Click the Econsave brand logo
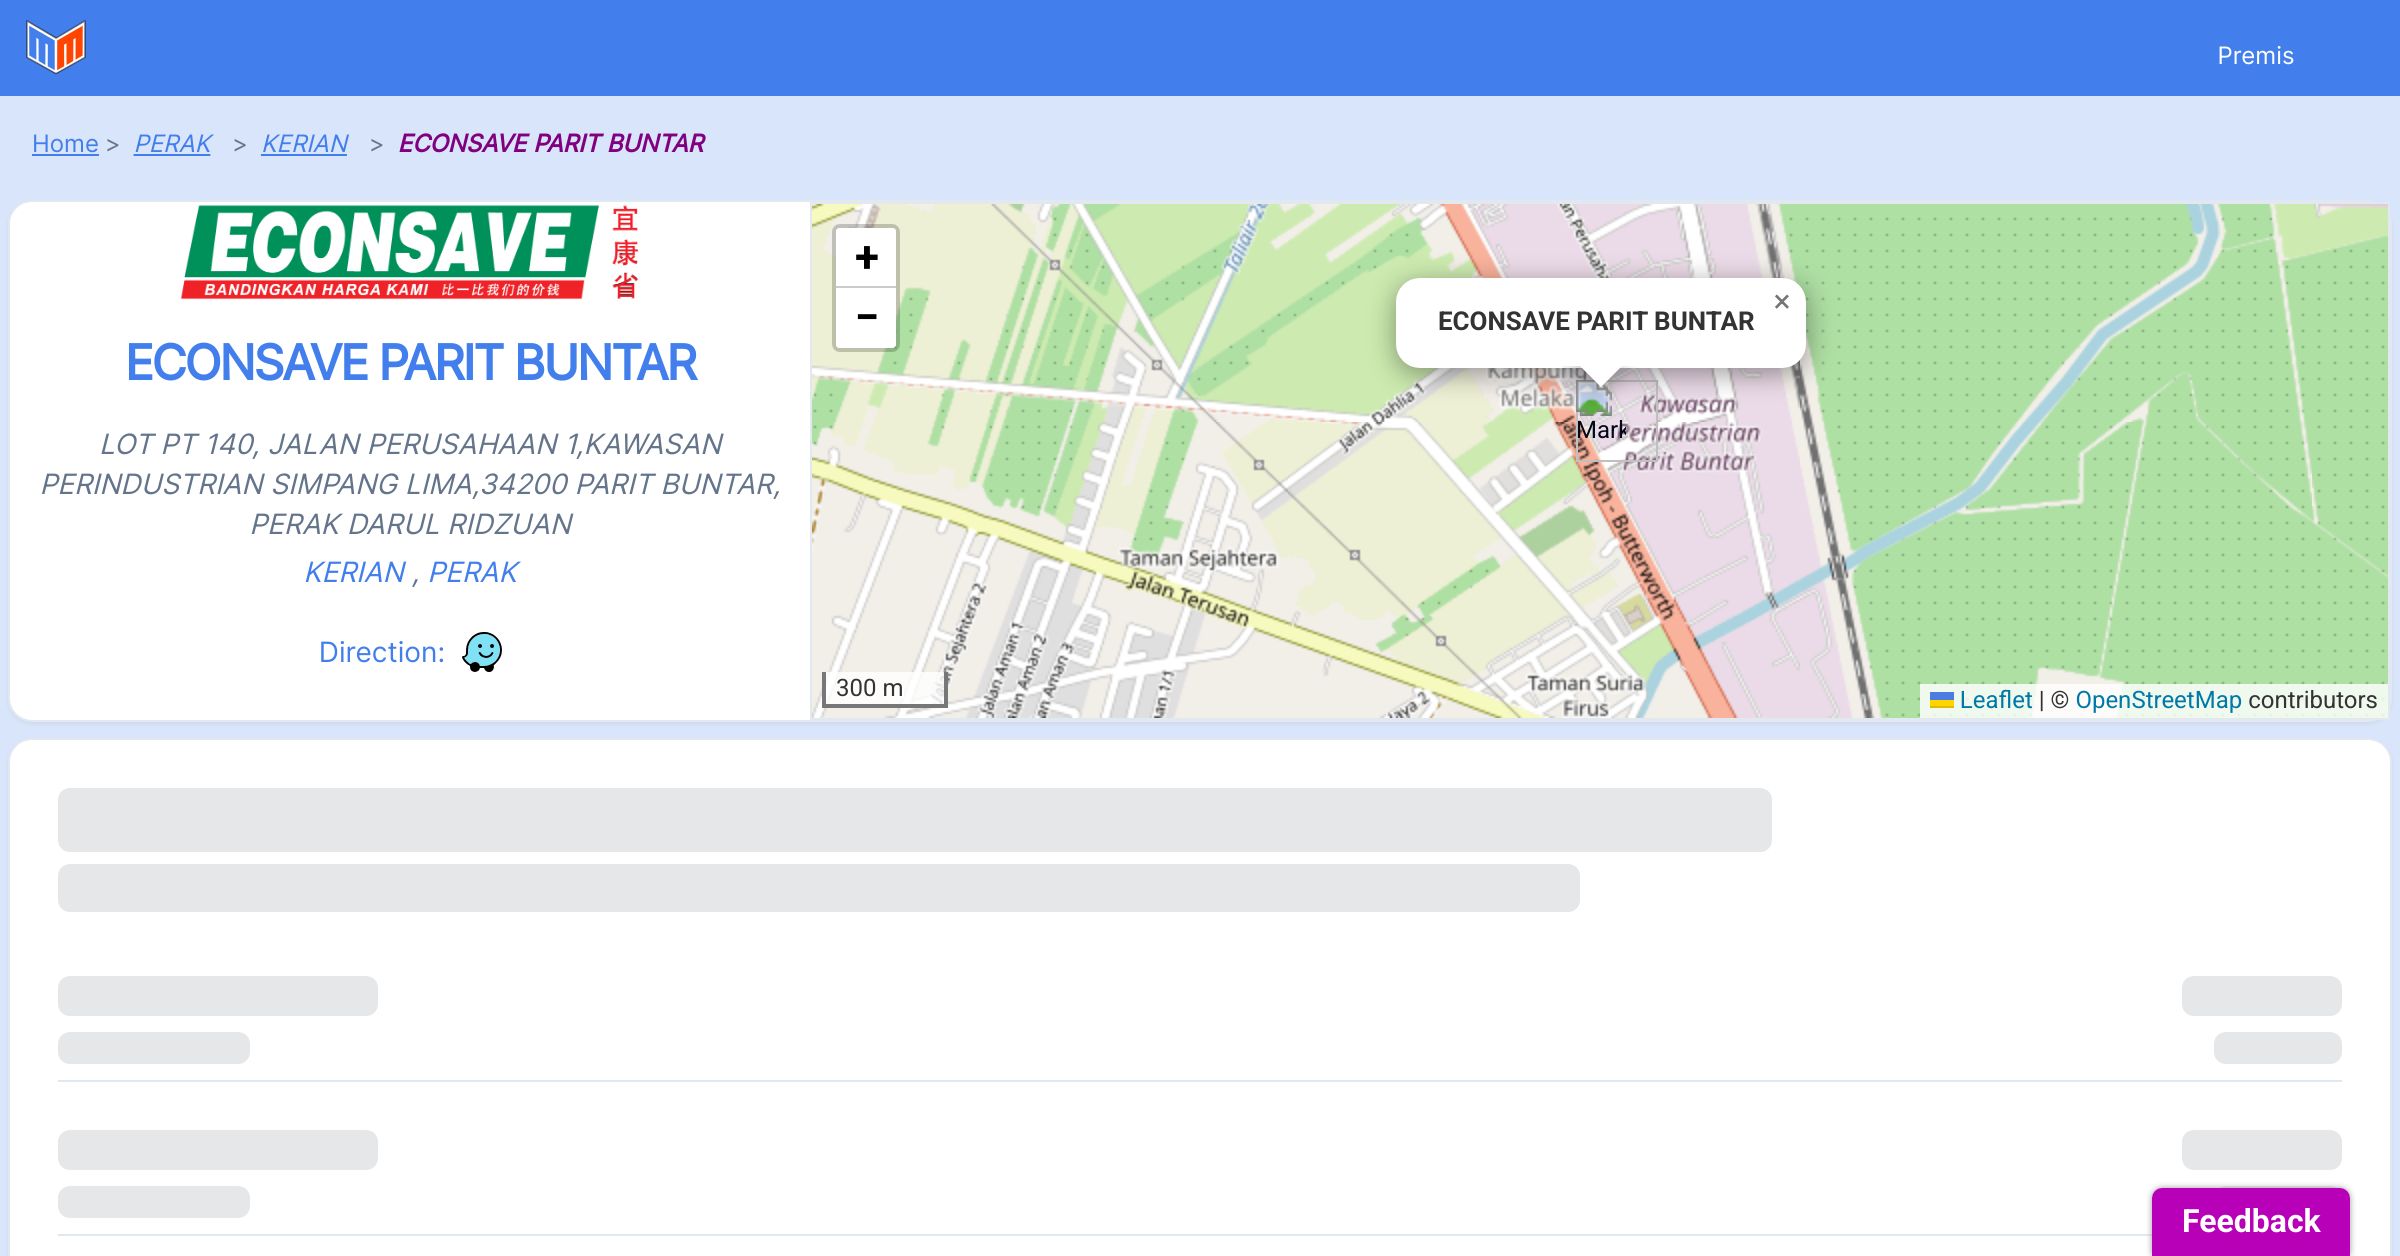The height and width of the screenshot is (1256, 2400). tap(410, 252)
